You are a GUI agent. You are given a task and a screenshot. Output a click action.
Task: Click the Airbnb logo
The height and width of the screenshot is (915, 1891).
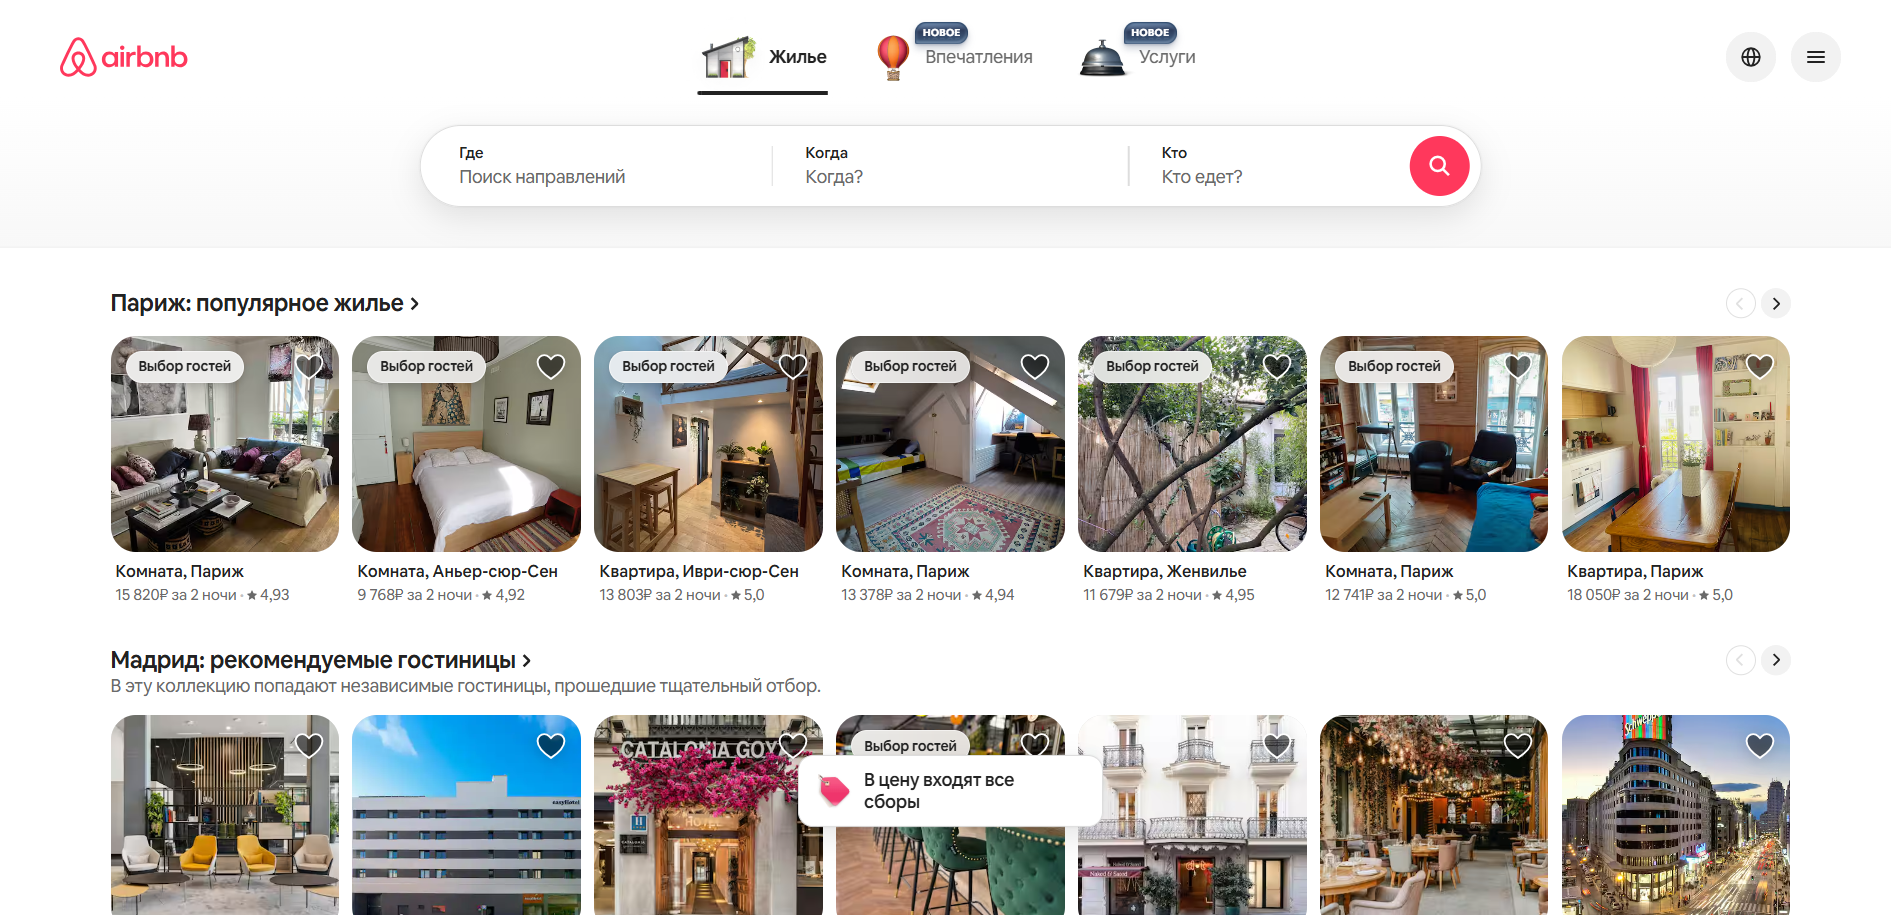[x=124, y=57]
